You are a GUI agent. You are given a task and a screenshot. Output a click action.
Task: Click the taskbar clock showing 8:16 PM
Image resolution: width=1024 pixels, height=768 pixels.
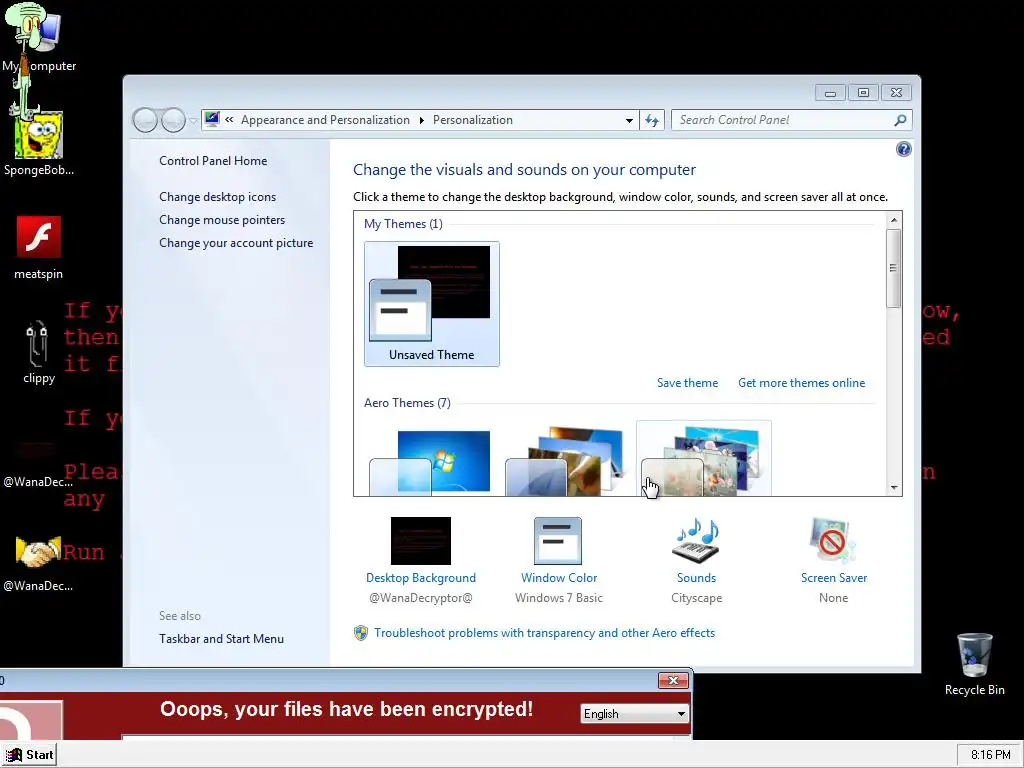(989, 755)
